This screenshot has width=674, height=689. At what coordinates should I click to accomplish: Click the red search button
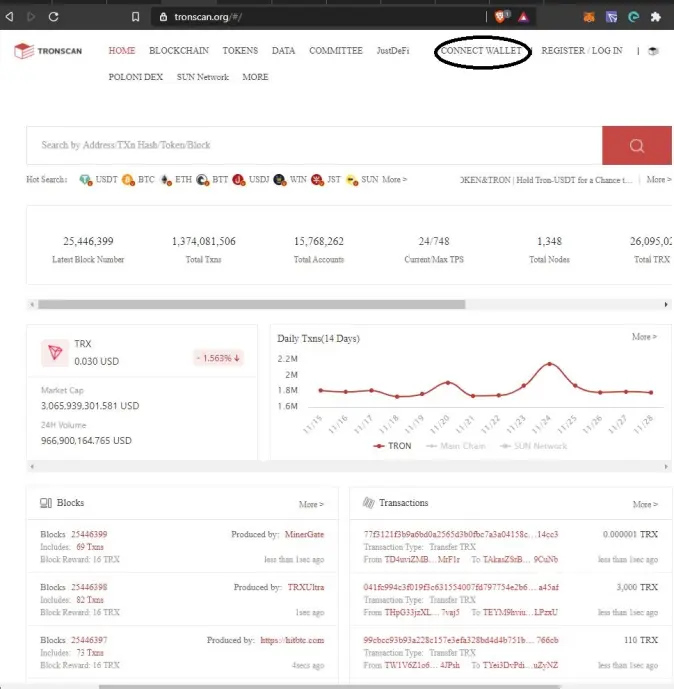[x=637, y=145]
